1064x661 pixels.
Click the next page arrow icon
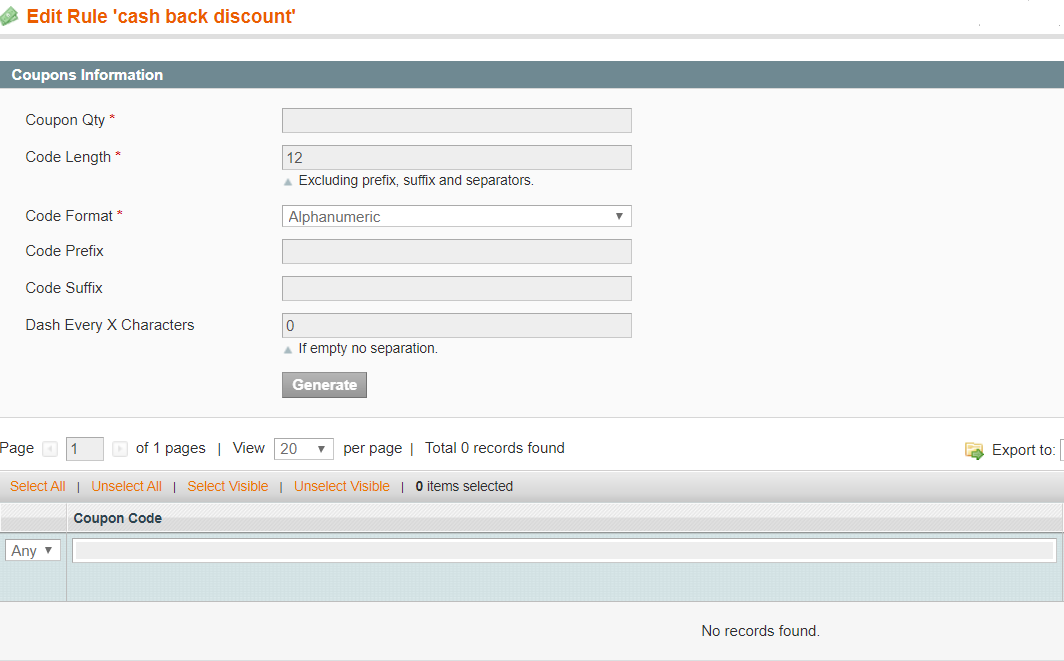coord(120,449)
